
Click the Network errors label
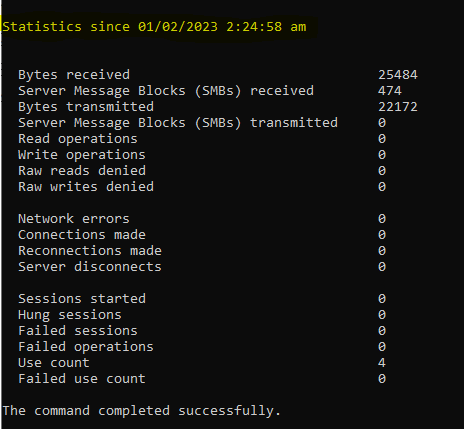click(x=74, y=219)
